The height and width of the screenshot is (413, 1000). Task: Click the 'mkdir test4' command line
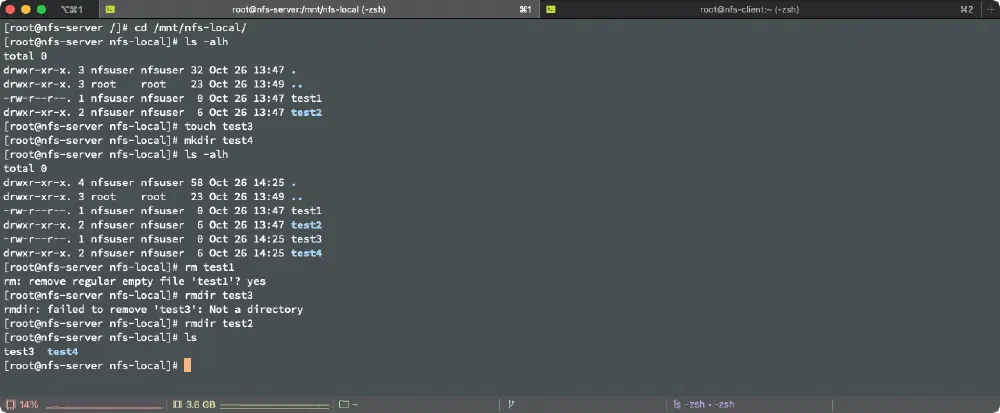(x=128, y=140)
